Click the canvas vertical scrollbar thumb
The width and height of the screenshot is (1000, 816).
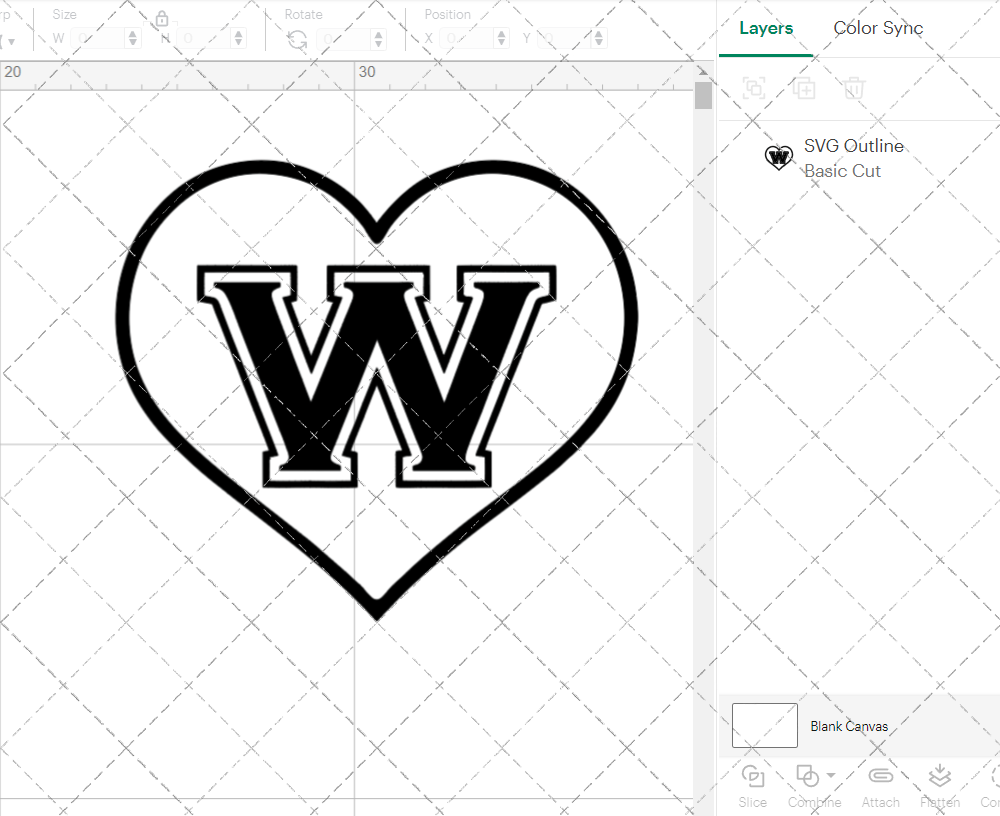pyautogui.click(x=703, y=96)
